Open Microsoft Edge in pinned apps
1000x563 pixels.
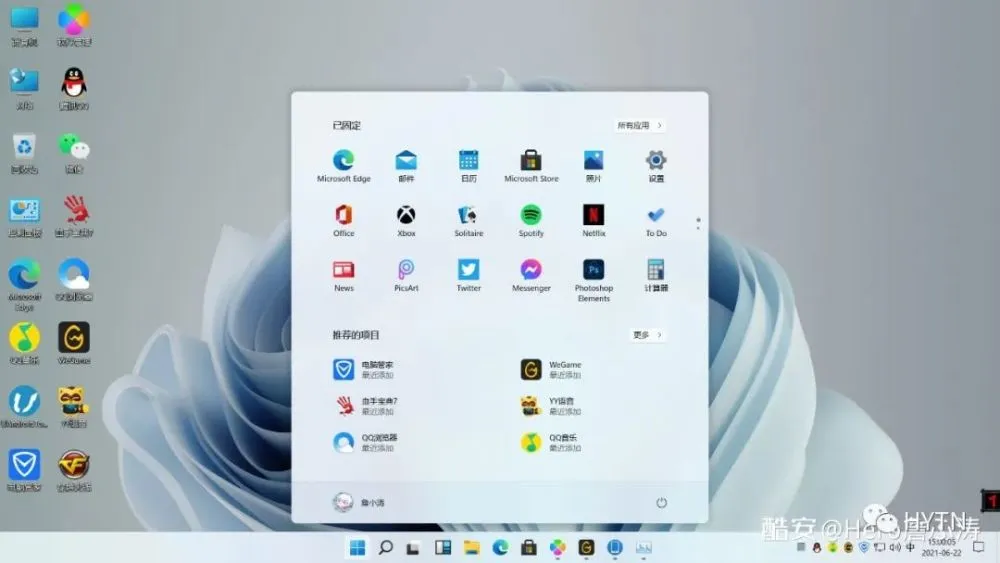point(343,161)
